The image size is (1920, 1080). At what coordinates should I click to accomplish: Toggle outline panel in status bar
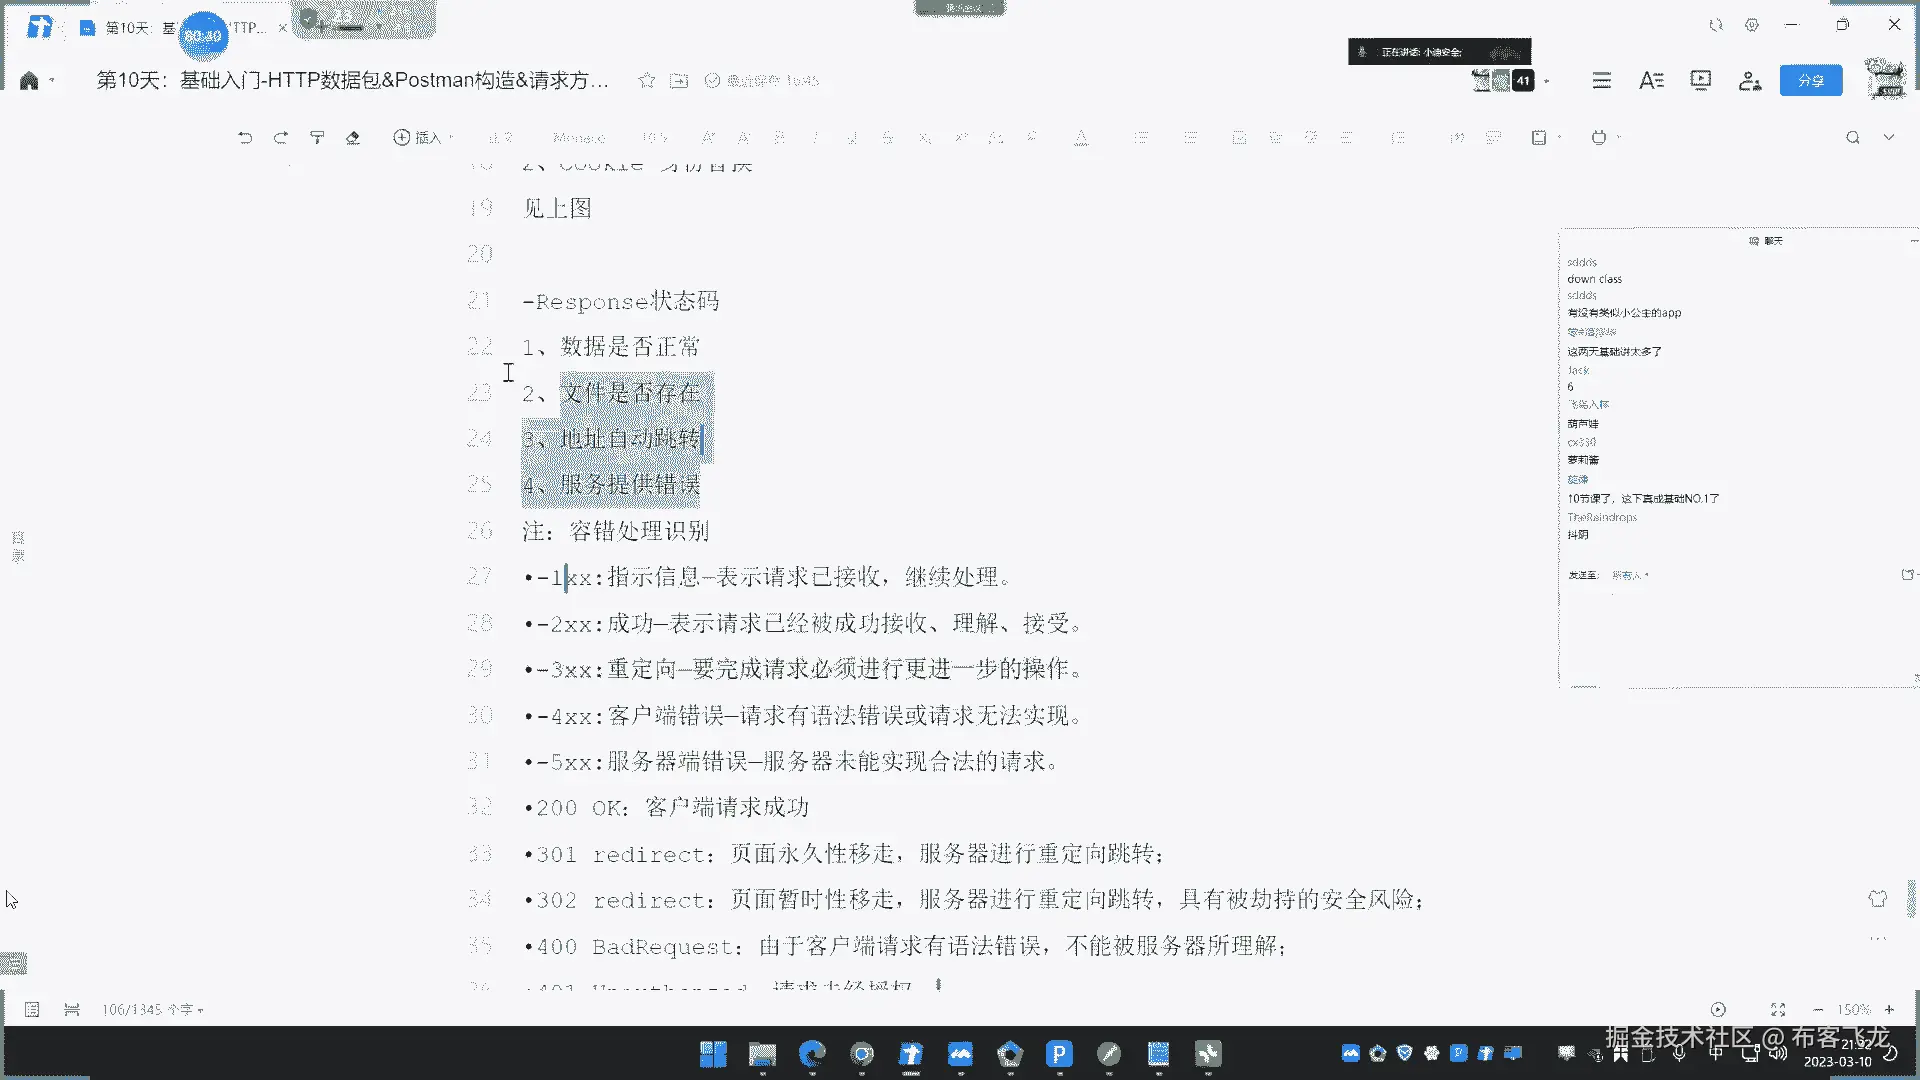32,1010
